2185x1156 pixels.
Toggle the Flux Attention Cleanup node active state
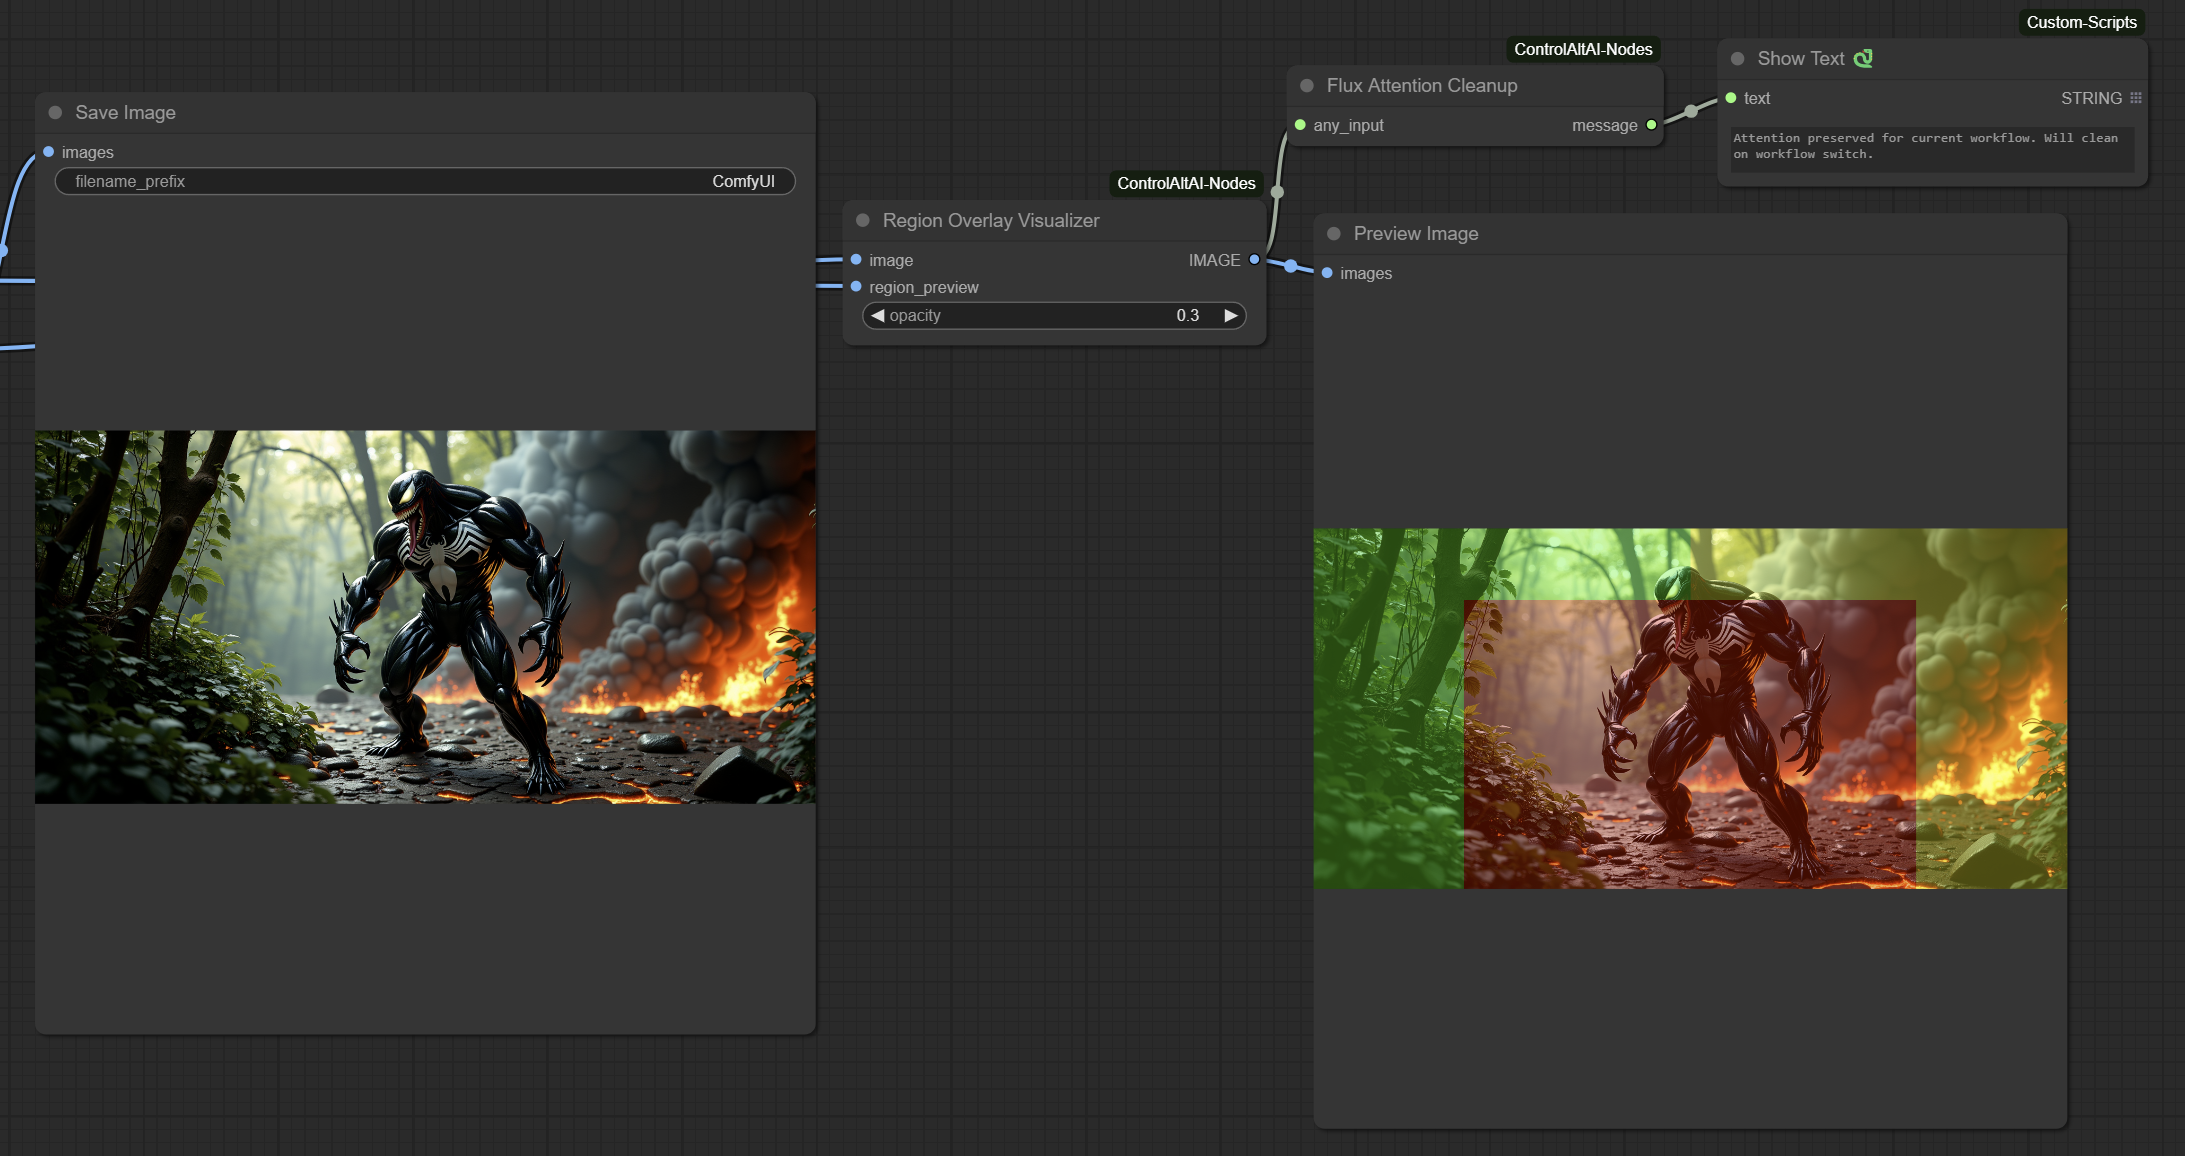[1308, 84]
